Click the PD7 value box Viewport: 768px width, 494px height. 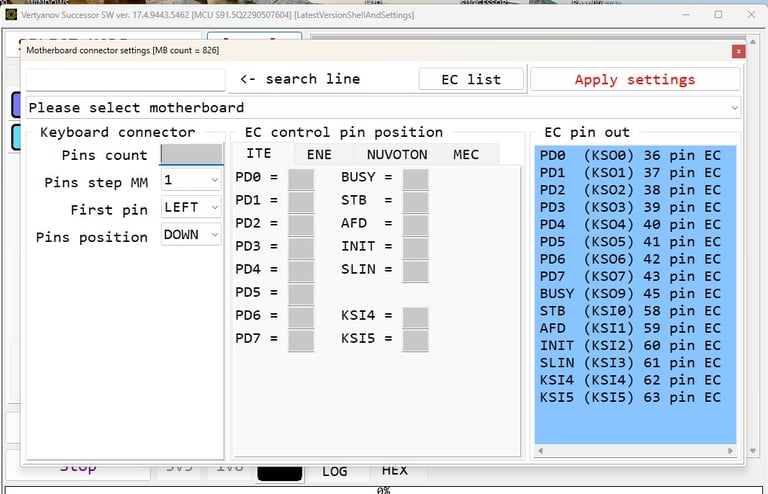tap(301, 340)
